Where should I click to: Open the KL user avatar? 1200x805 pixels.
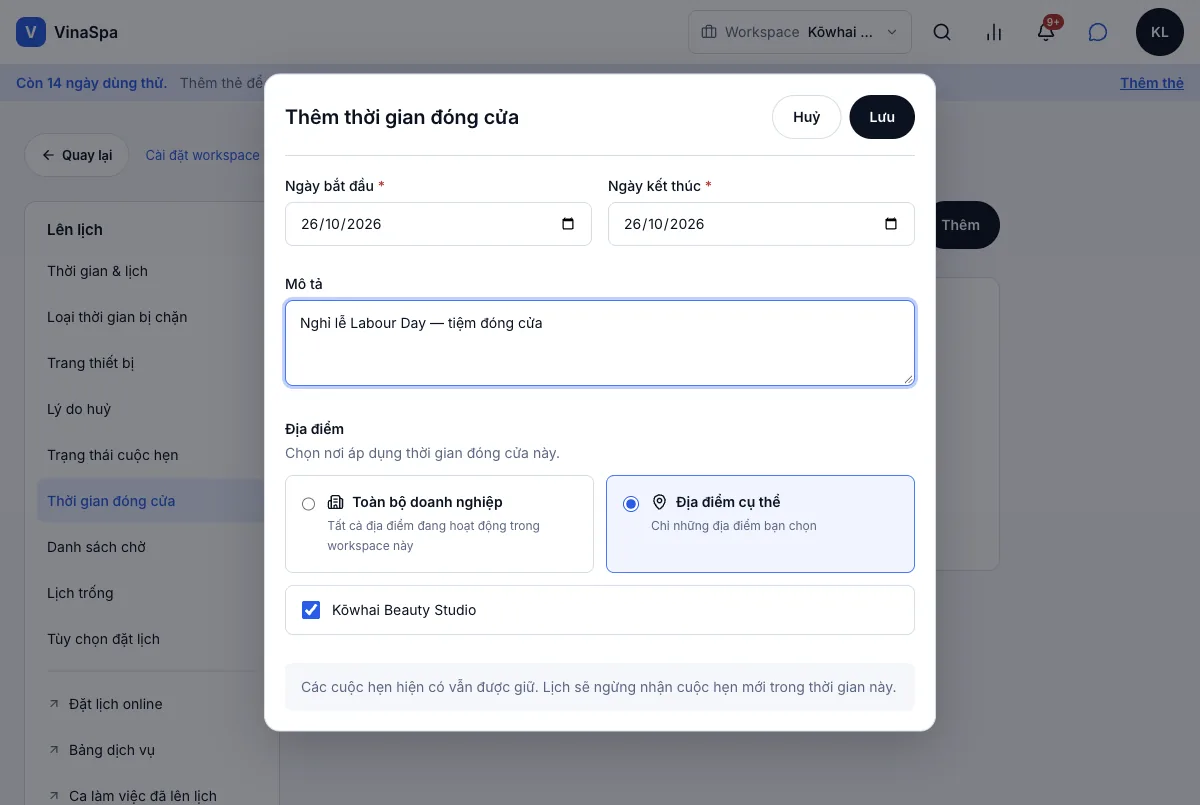(1160, 32)
